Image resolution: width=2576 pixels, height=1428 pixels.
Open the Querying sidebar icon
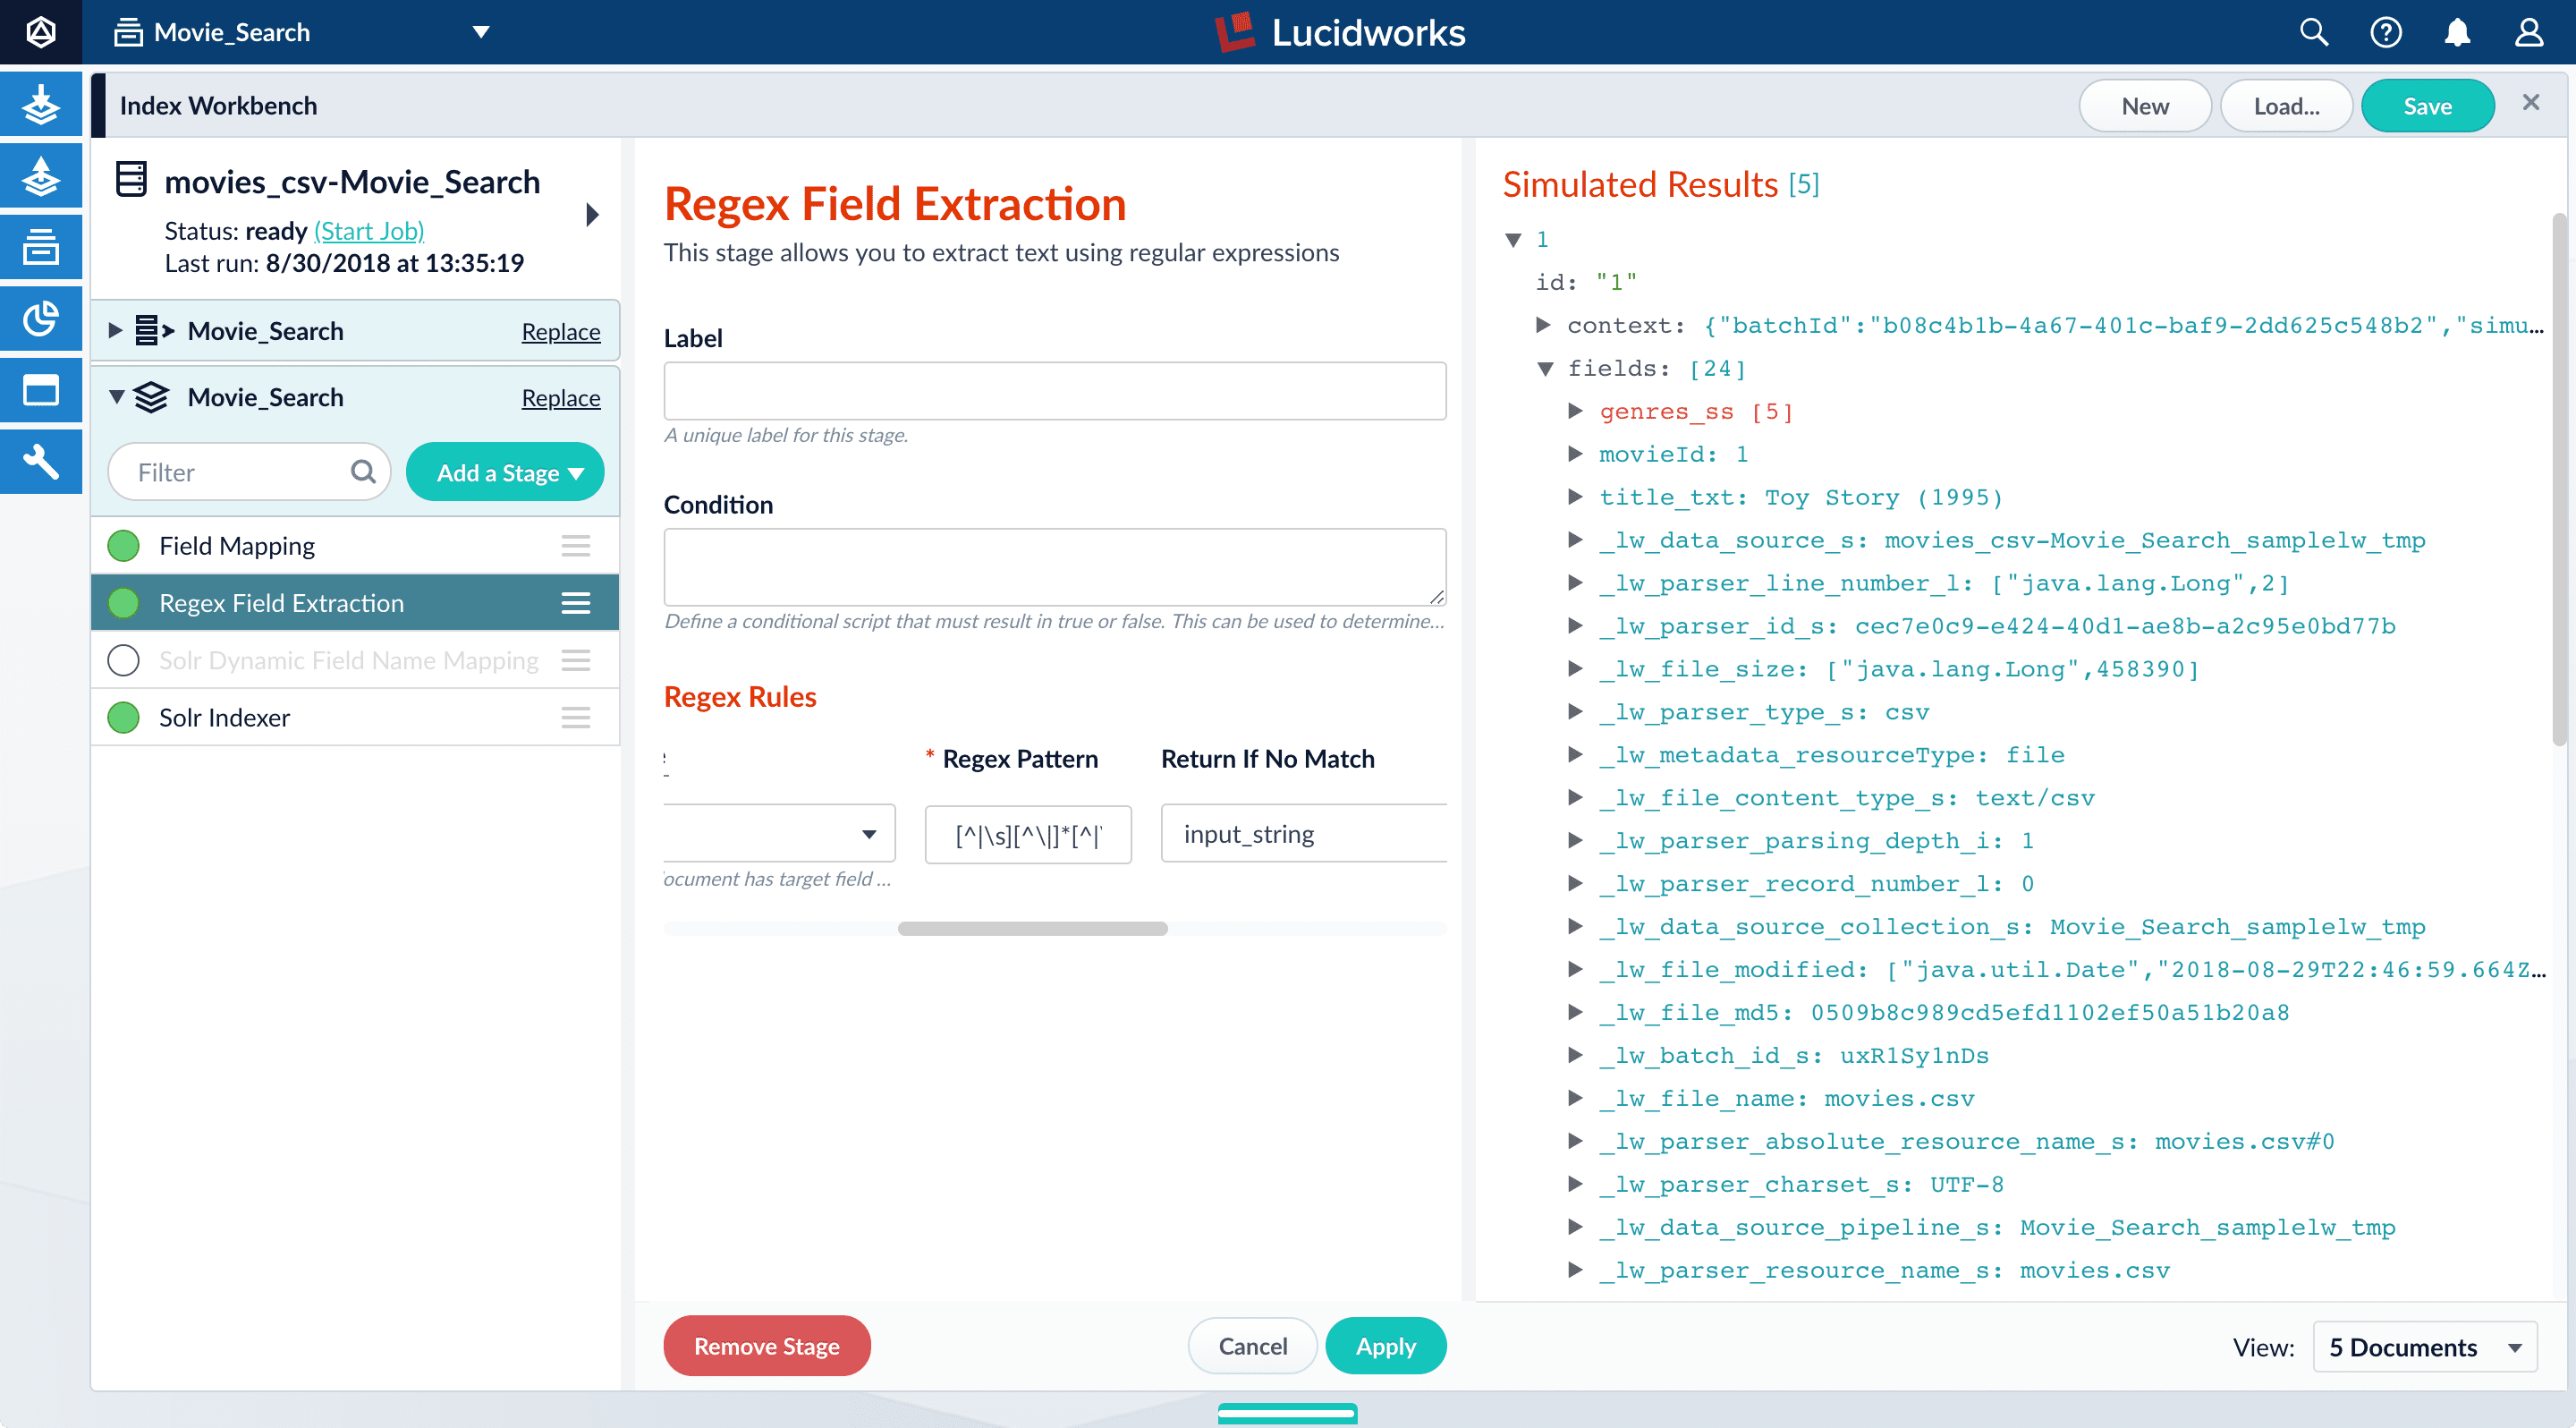(x=40, y=176)
